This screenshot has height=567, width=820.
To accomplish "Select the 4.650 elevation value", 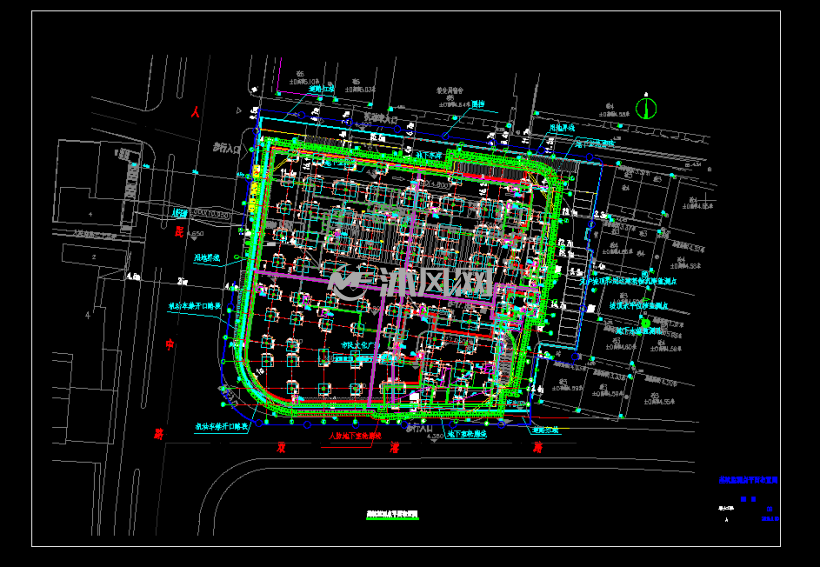I will (195, 233).
